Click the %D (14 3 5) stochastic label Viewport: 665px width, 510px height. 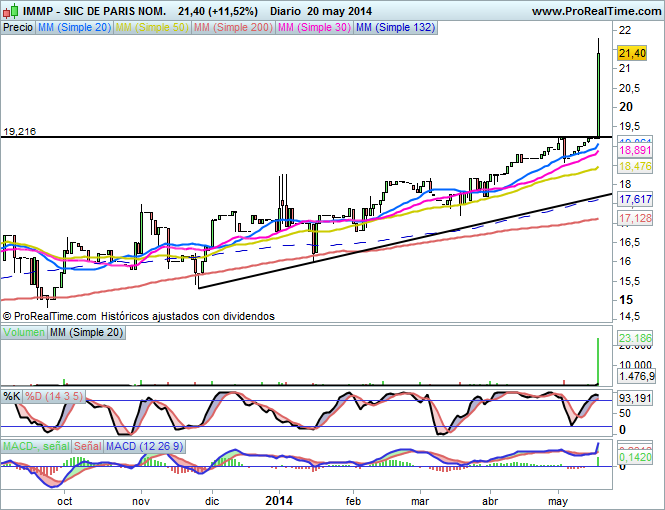point(54,397)
